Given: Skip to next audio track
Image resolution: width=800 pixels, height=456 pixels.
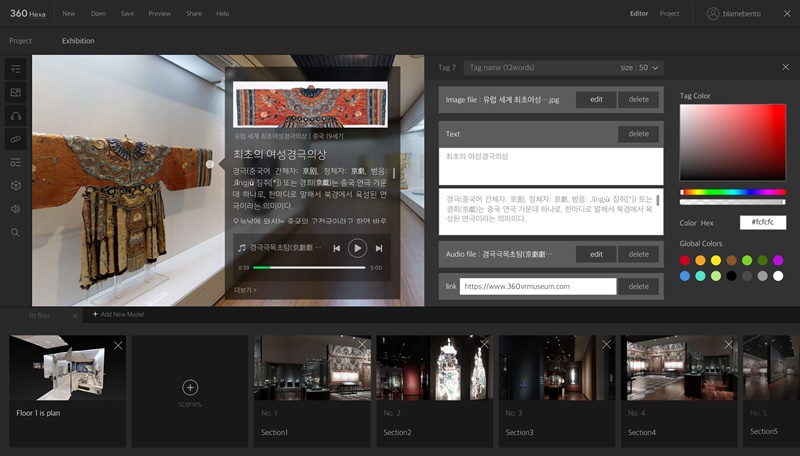Looking at the screenshot, I should pos(378,248).
